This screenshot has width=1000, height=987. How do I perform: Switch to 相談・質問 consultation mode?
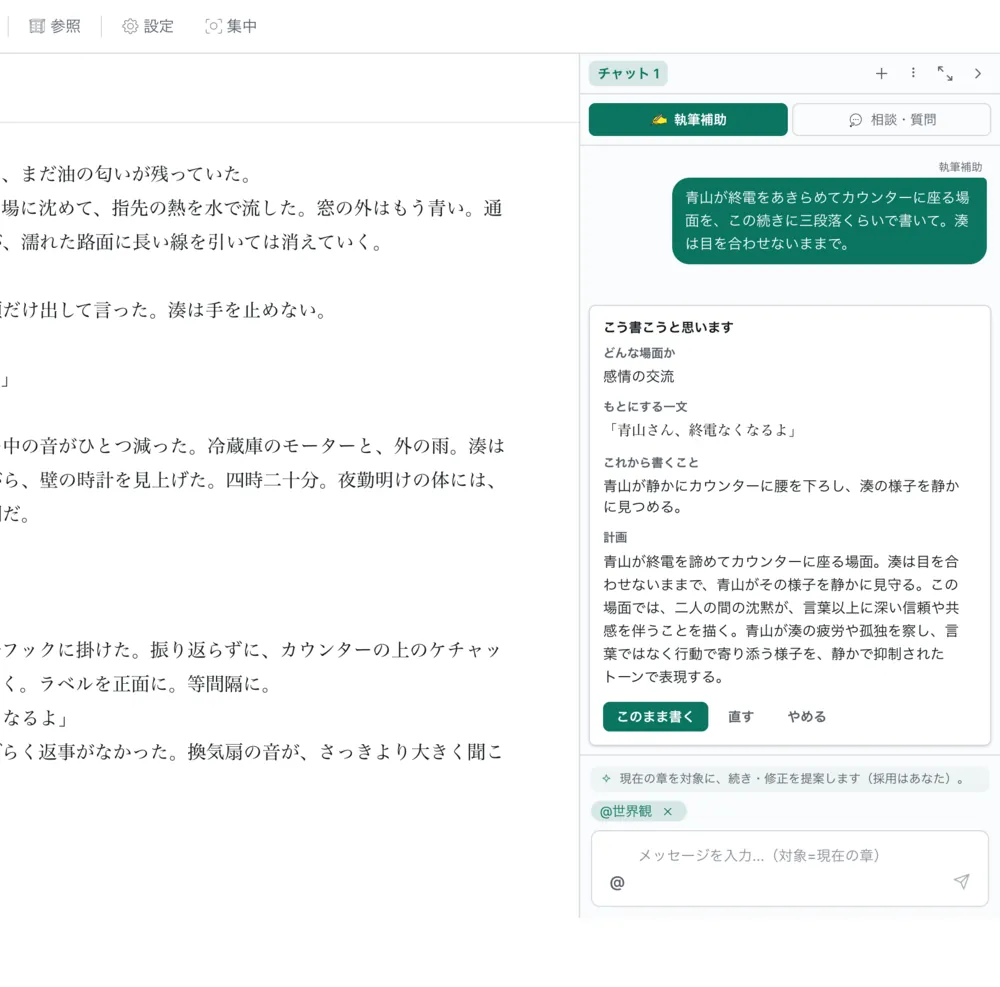coord(891,119)
